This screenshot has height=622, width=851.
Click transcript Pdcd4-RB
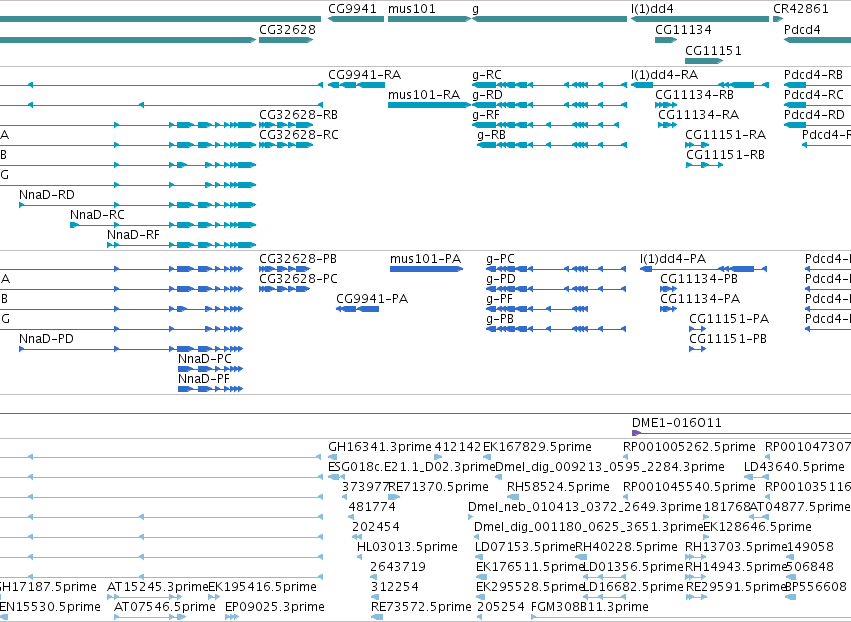coord(814,75)
